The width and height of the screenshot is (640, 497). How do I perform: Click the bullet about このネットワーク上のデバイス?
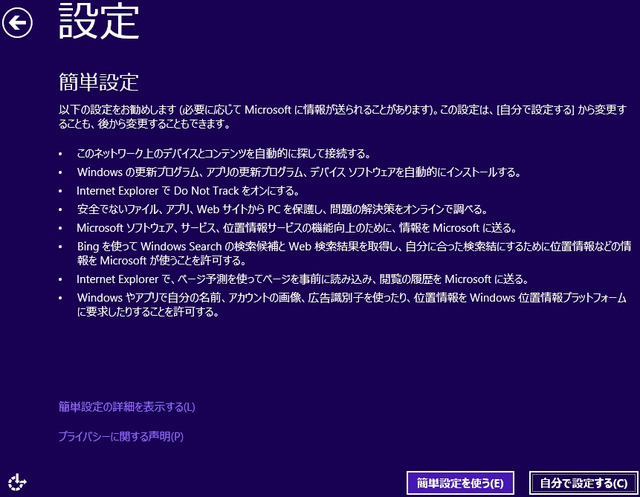pyautogui.click(x=224, y=154)
